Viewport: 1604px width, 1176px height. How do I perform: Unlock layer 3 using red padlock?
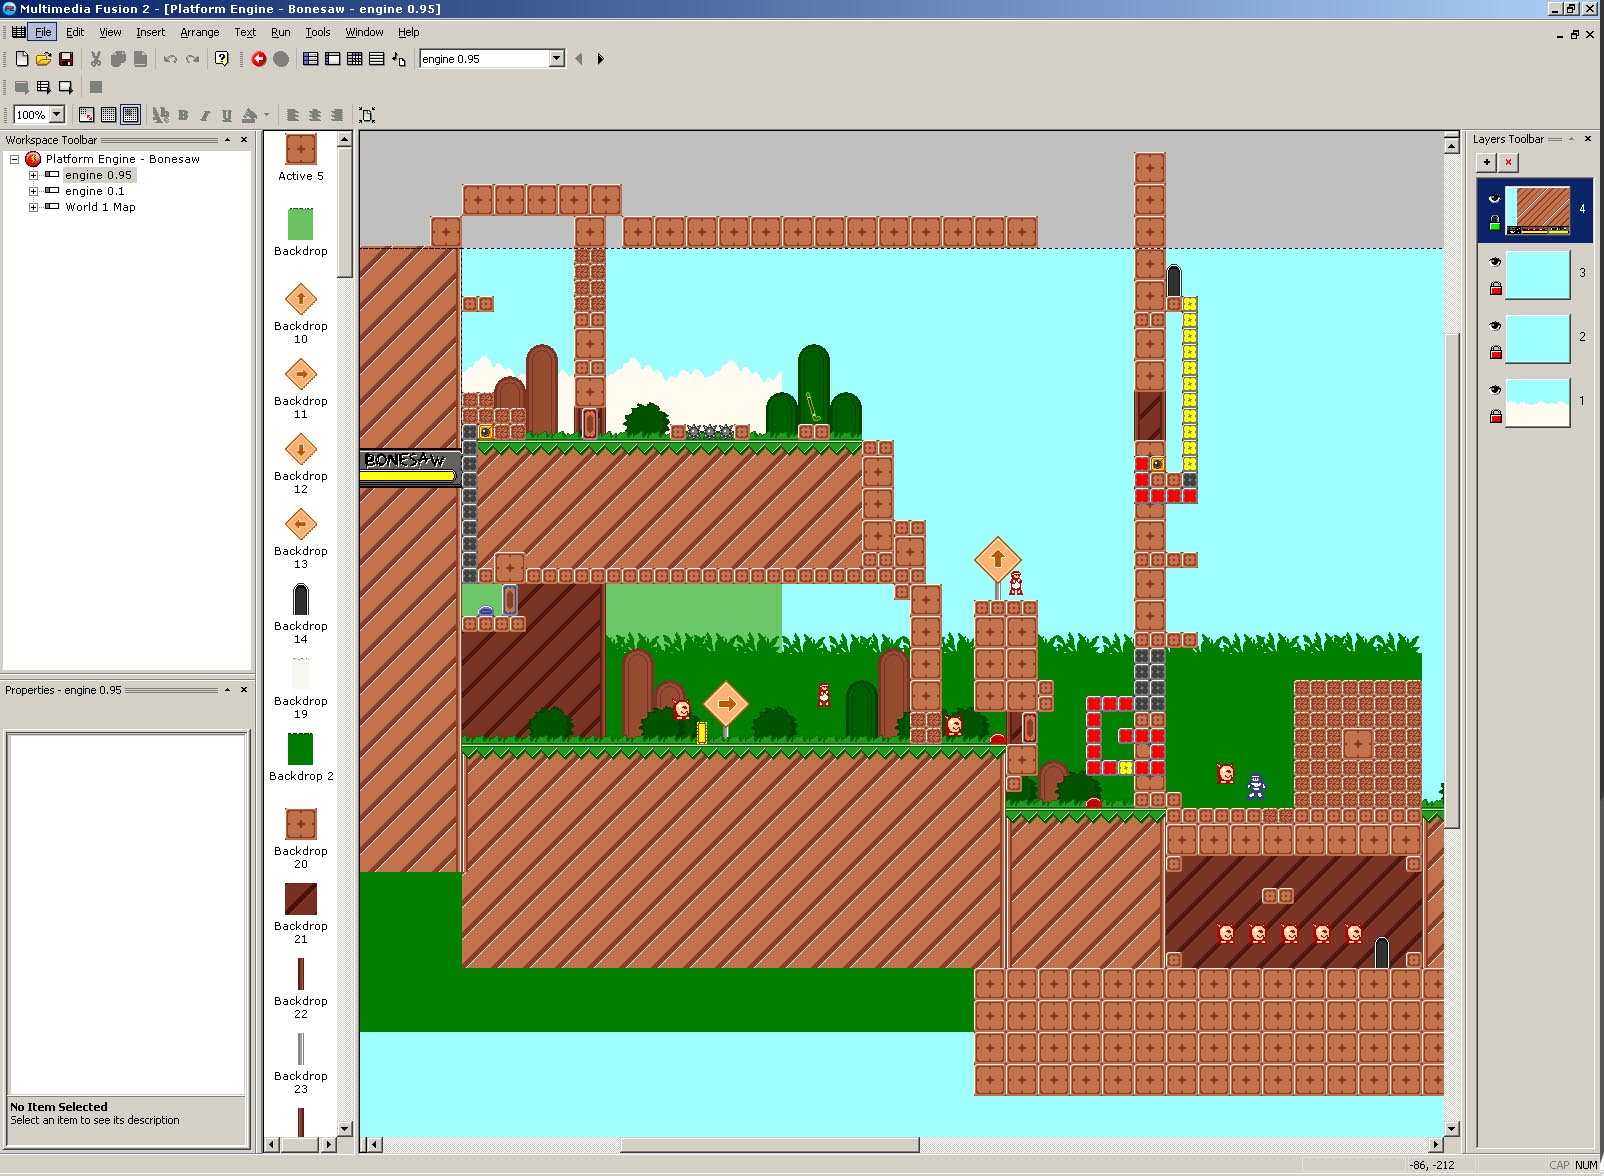click(x=1495, y=288)
